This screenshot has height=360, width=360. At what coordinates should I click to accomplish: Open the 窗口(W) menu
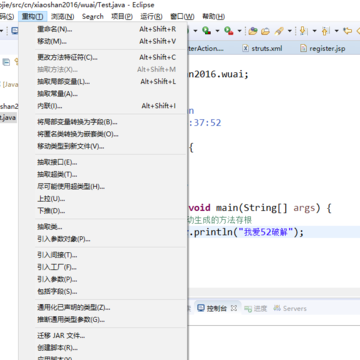[x=182, y=16]
